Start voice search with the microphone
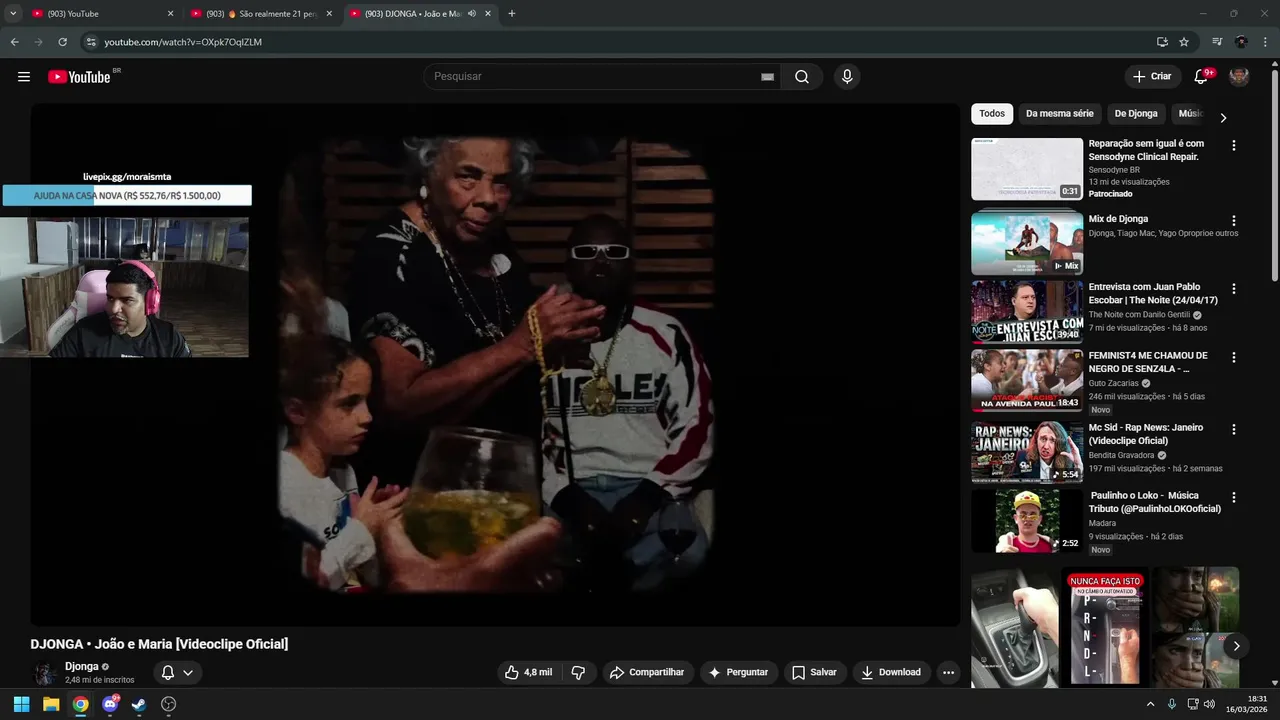Image resolution: width=1280 pixels, height=720 pixels. [x=847, y=77]
